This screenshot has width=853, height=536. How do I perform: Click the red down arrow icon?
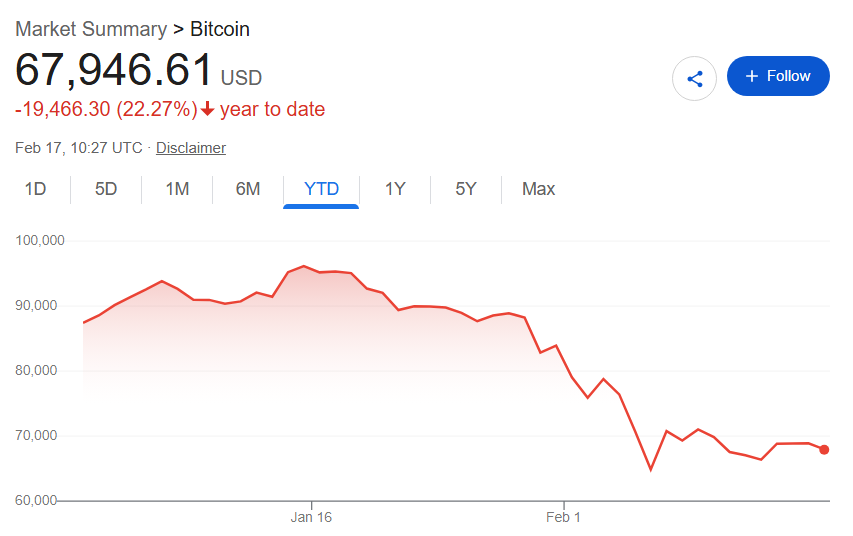(208, 110)
